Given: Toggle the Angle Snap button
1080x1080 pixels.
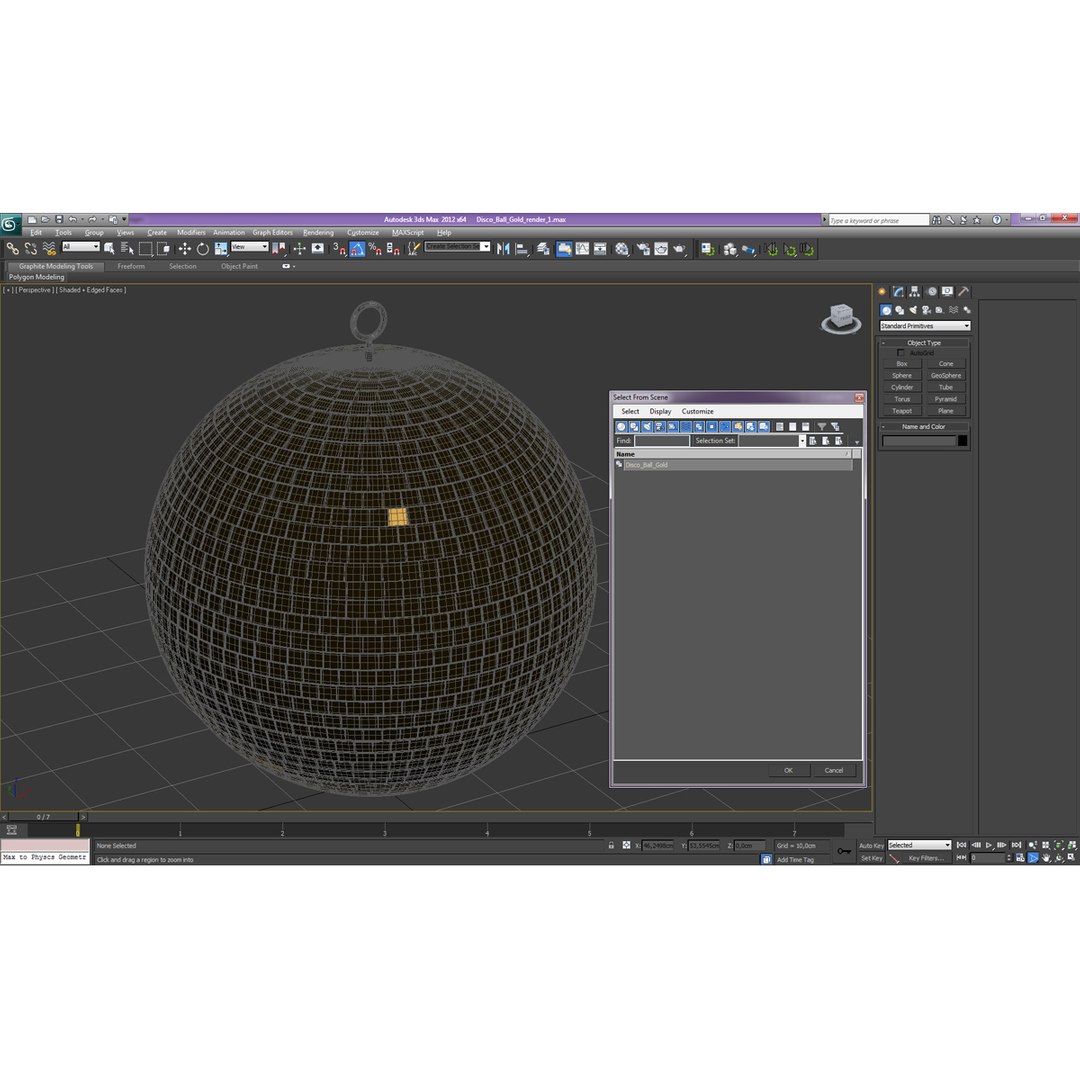Looking at the screenshot, I should pos(357,249).
